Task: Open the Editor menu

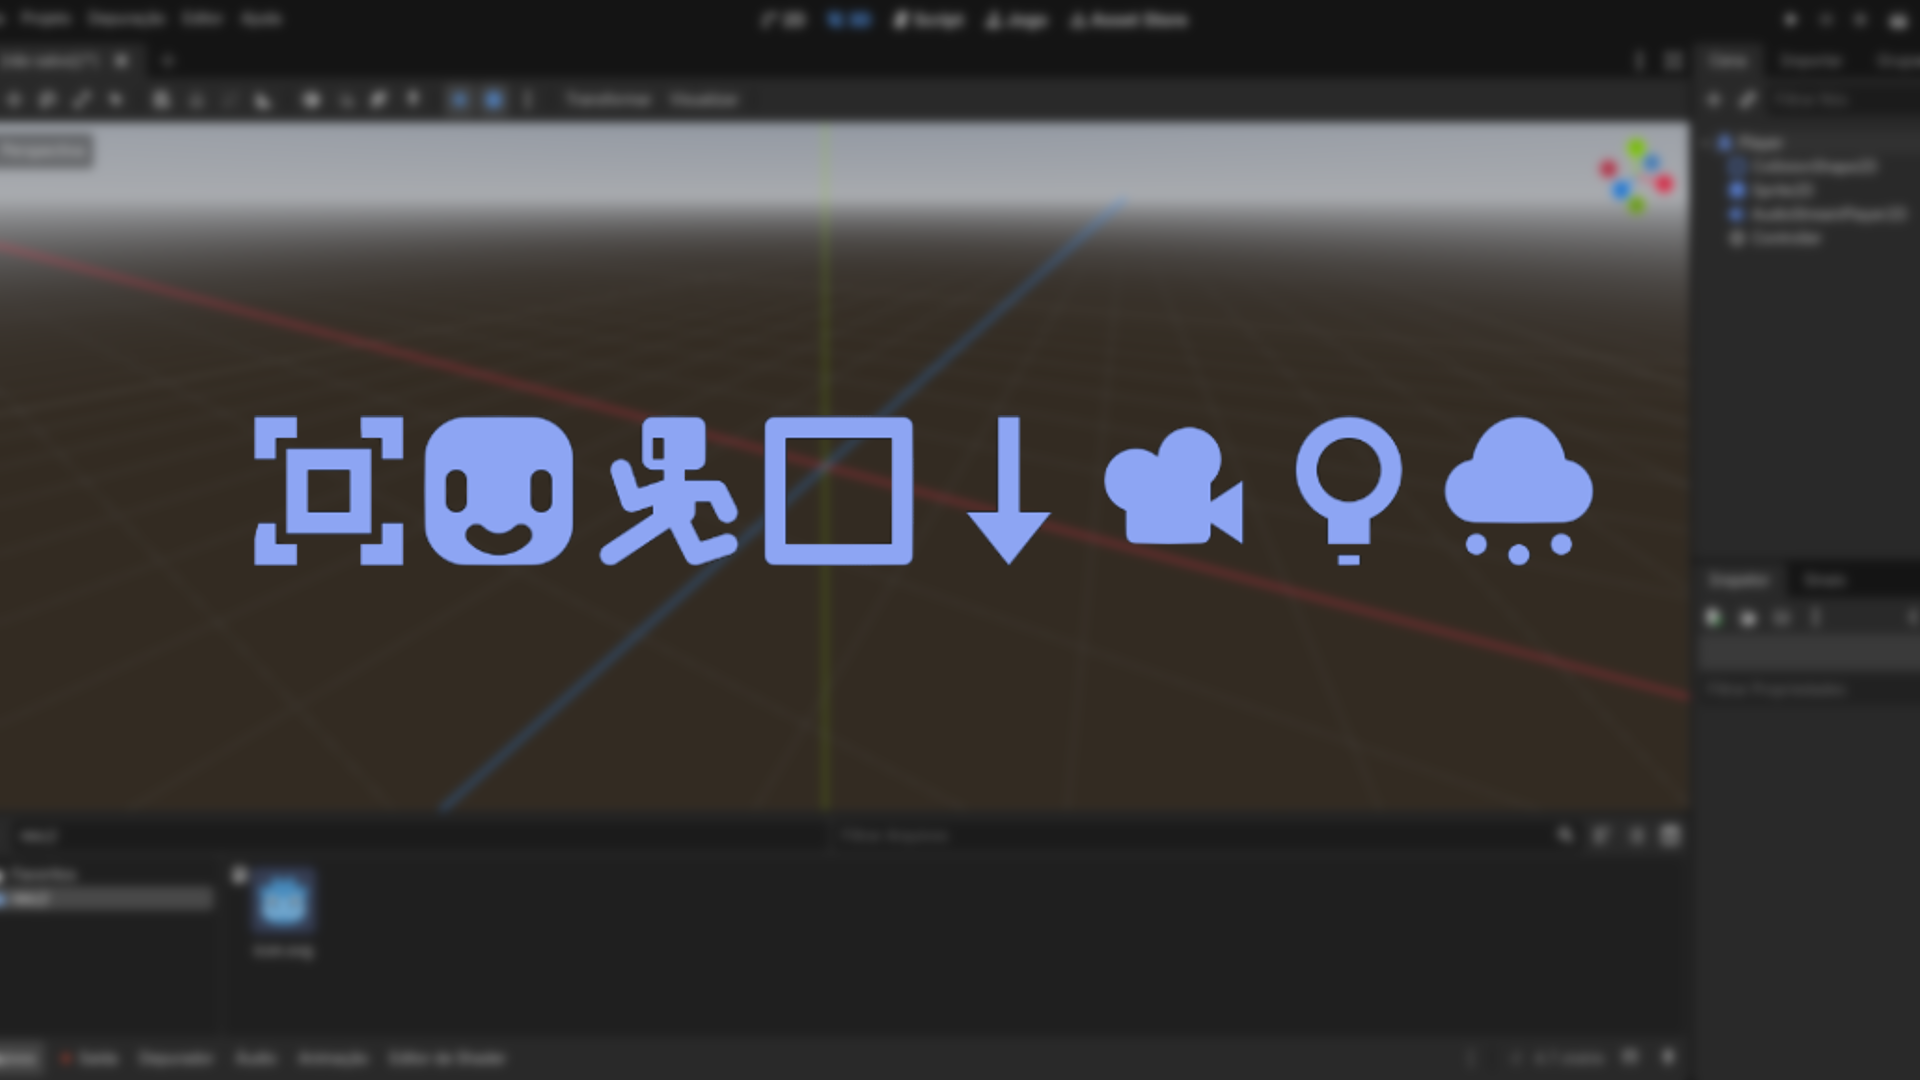Action: [202, 19]
